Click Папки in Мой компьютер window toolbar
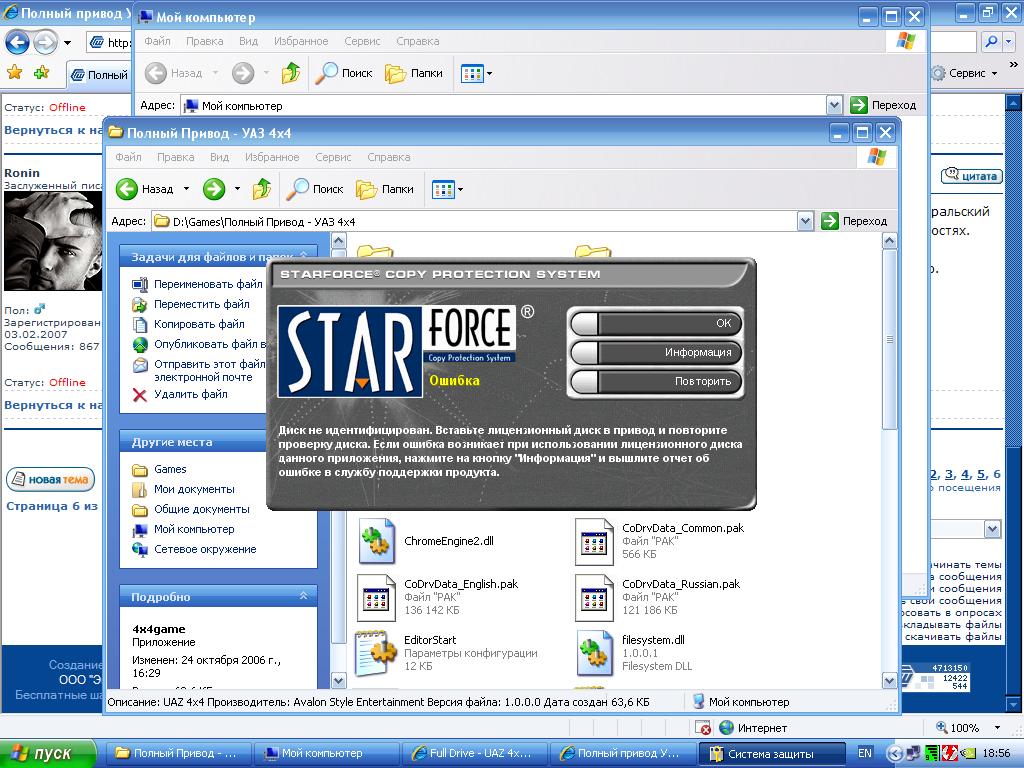 [413, 73]
